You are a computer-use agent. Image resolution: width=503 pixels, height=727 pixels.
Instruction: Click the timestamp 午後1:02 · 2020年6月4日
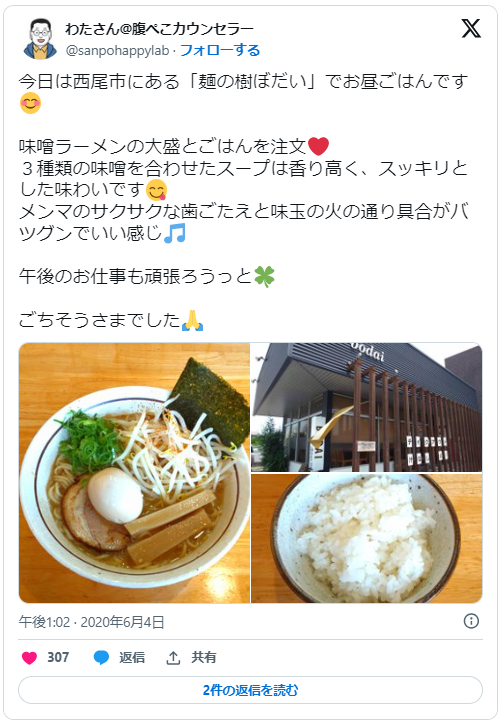(91, 622)
